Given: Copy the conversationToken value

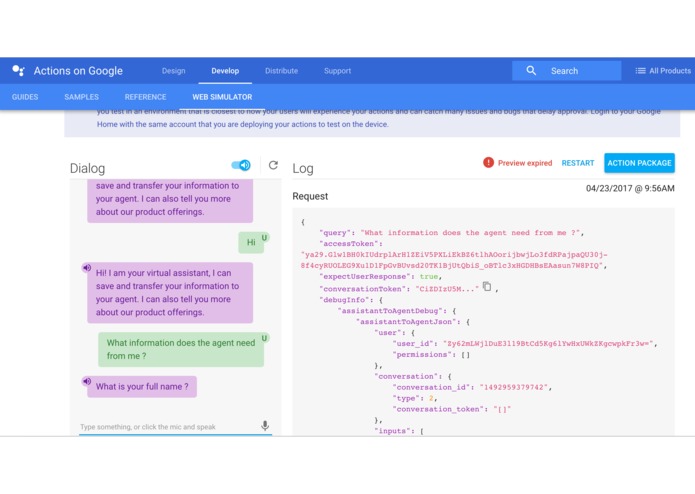Looking at the screenshot, I should [x=487, y=286].
